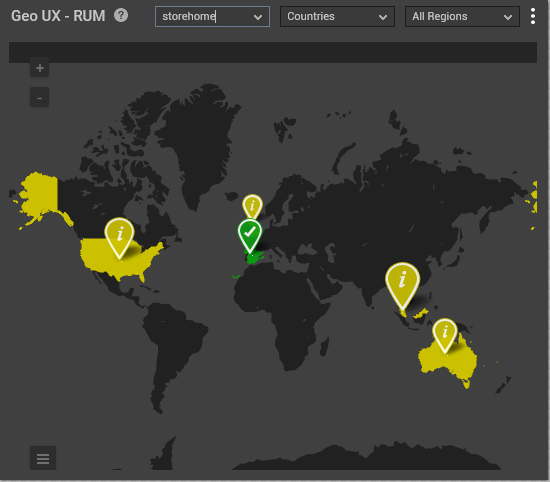
Task: Open the Countries dropdown
Action: coord(337,16)
